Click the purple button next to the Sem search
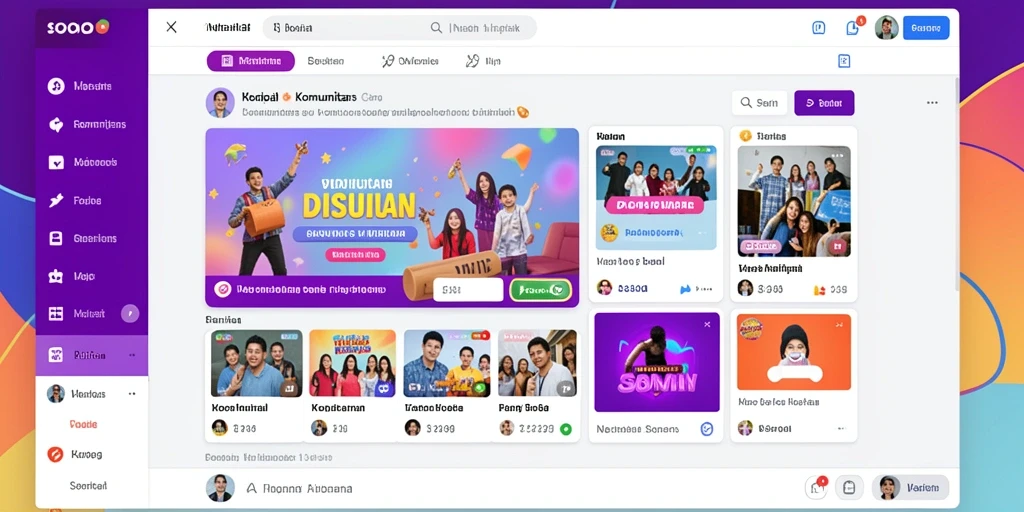The height and width of the screenshot is (512, 1024). [x=824, y=103]
